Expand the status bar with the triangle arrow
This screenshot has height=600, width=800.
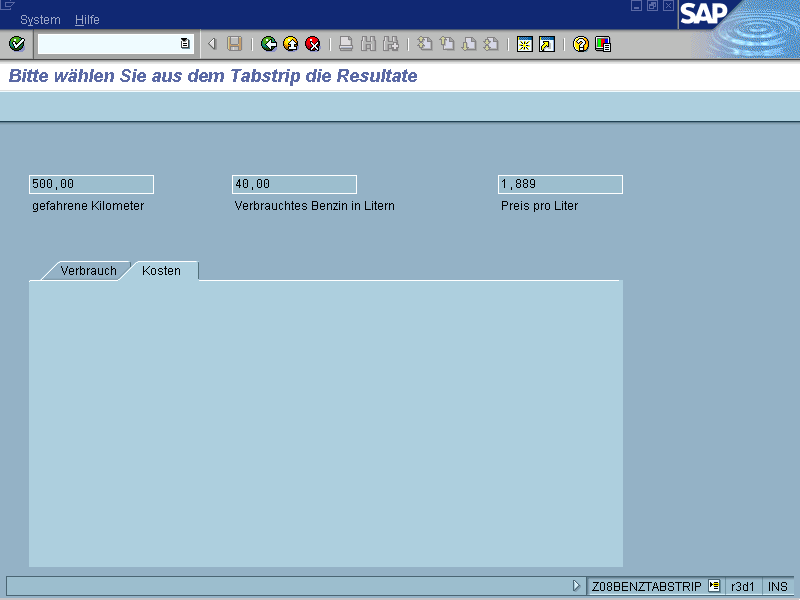576,586
